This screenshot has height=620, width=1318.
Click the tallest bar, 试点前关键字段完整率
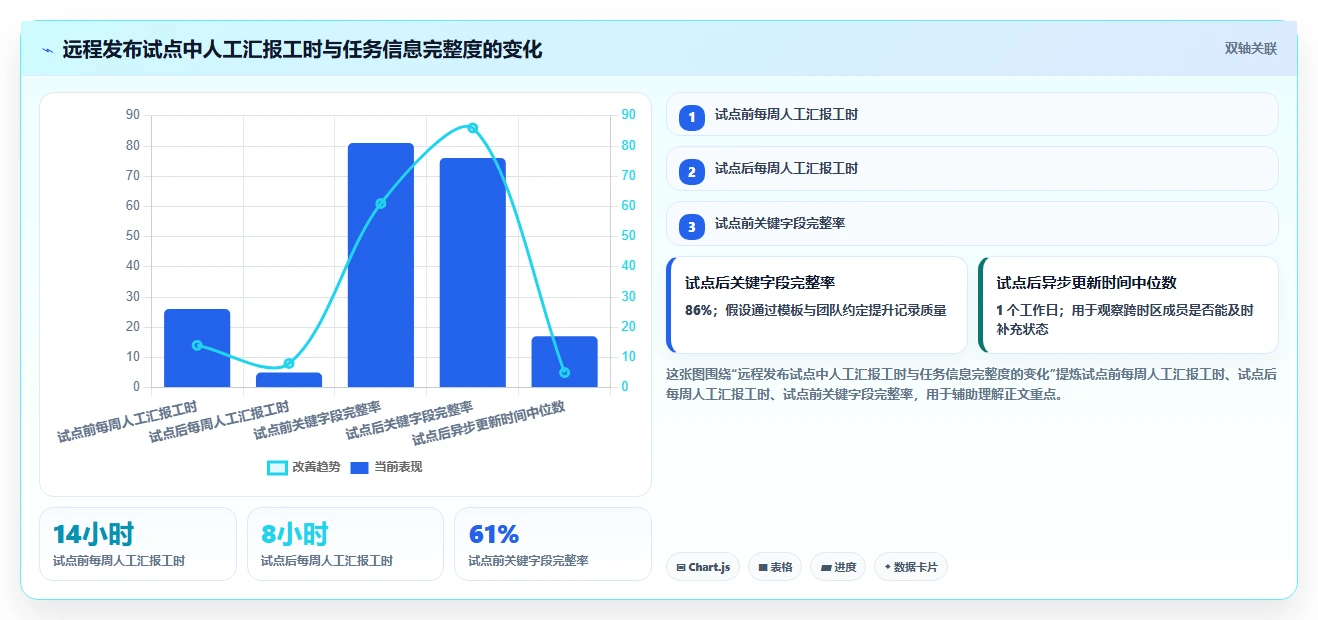381,265
